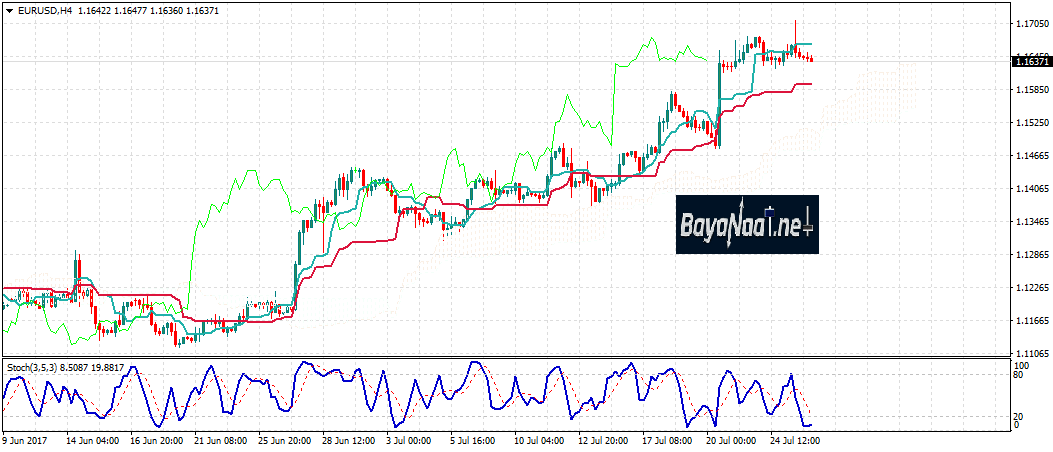The width and height of the screenshot is (1053, 452).
Task: Click the stochastic 80 level label
Action: click(x=1020, y=377)
